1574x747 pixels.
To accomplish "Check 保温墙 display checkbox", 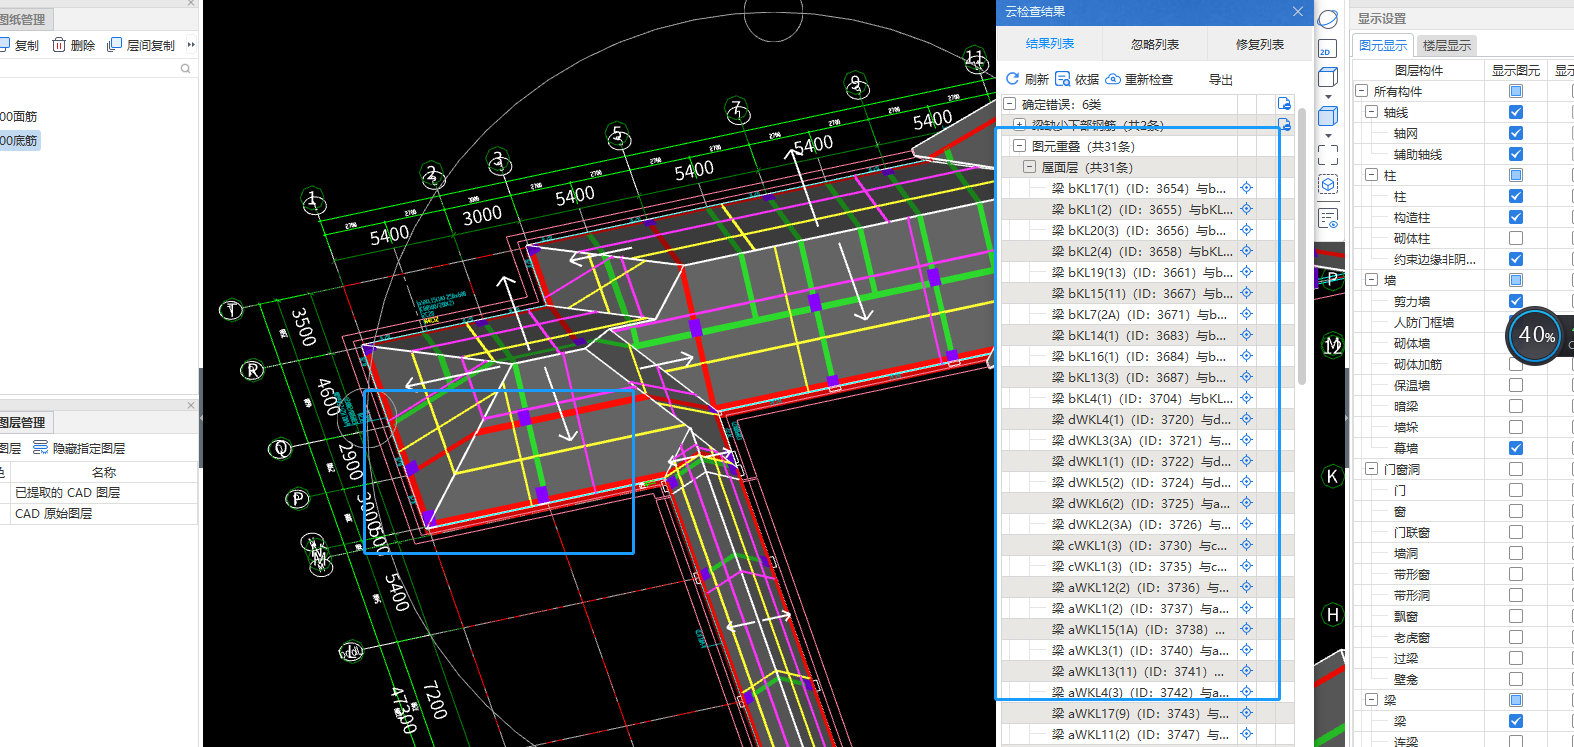I will tap(1516, 385).
